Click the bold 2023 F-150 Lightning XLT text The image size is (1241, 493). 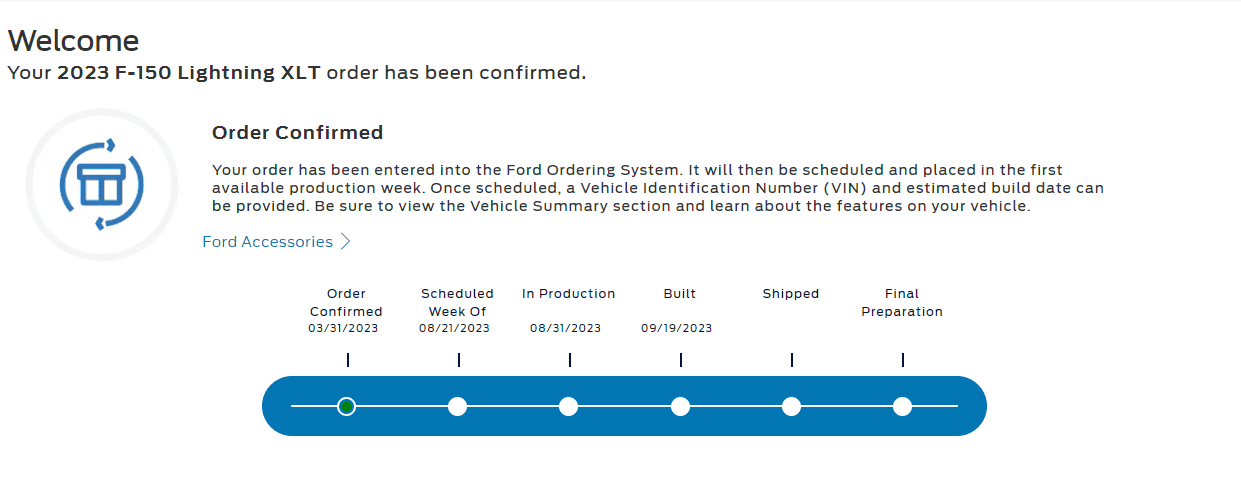pos(189,73)
